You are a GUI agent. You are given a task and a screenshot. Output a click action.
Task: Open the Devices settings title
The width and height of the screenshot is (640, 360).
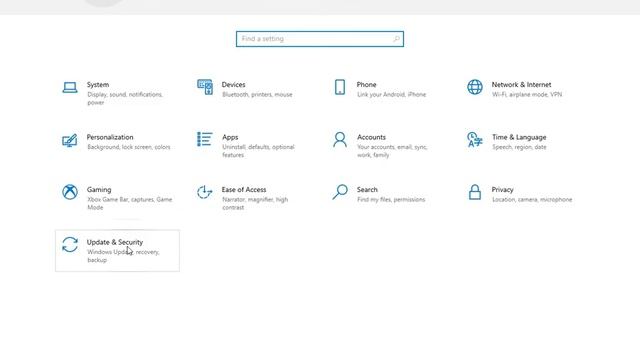233,84
